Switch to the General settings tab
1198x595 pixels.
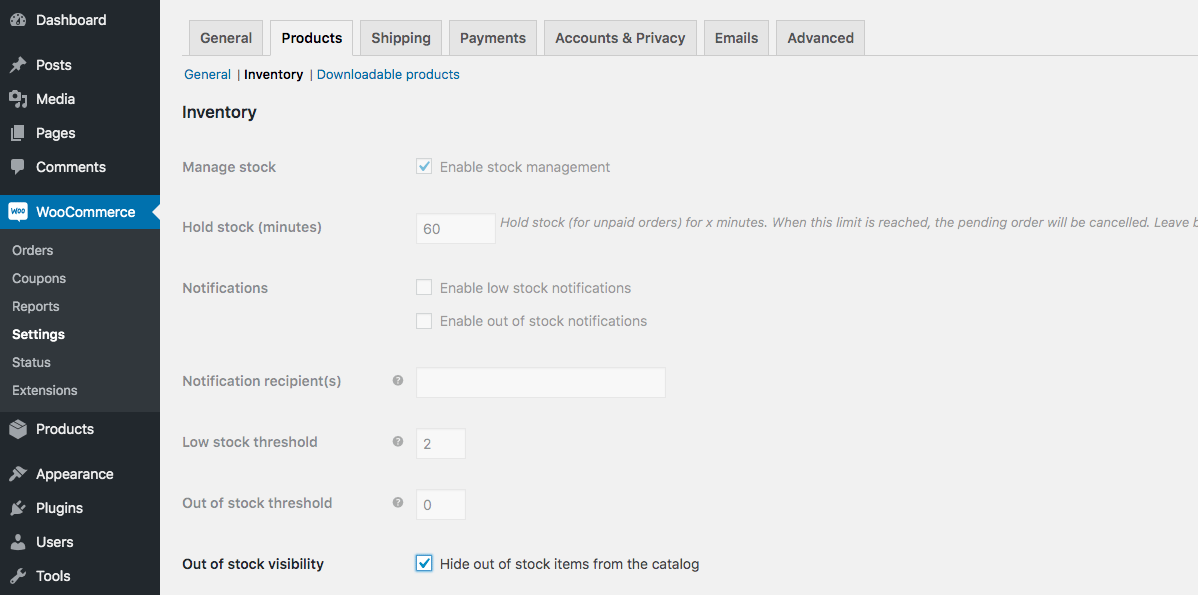(x=225, y=38)
